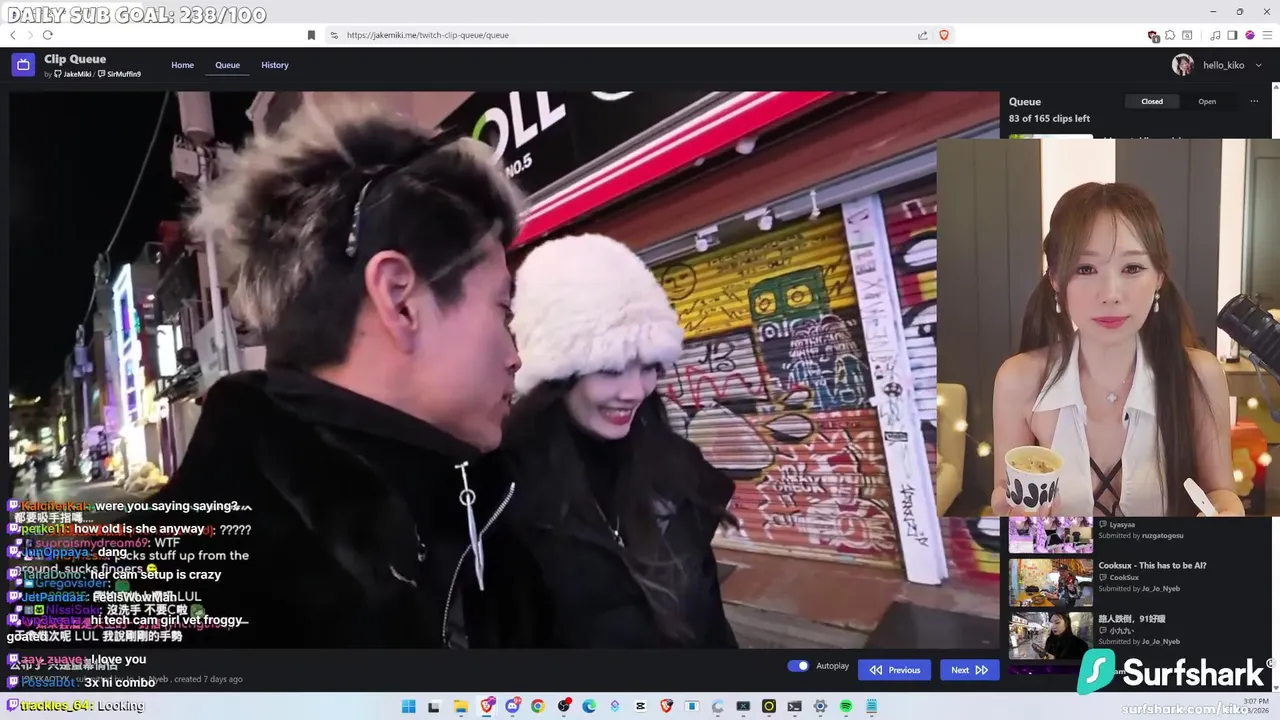Click the Queue panel heading
Screen dimensions: 1280x720
(x=1025, y=101)
